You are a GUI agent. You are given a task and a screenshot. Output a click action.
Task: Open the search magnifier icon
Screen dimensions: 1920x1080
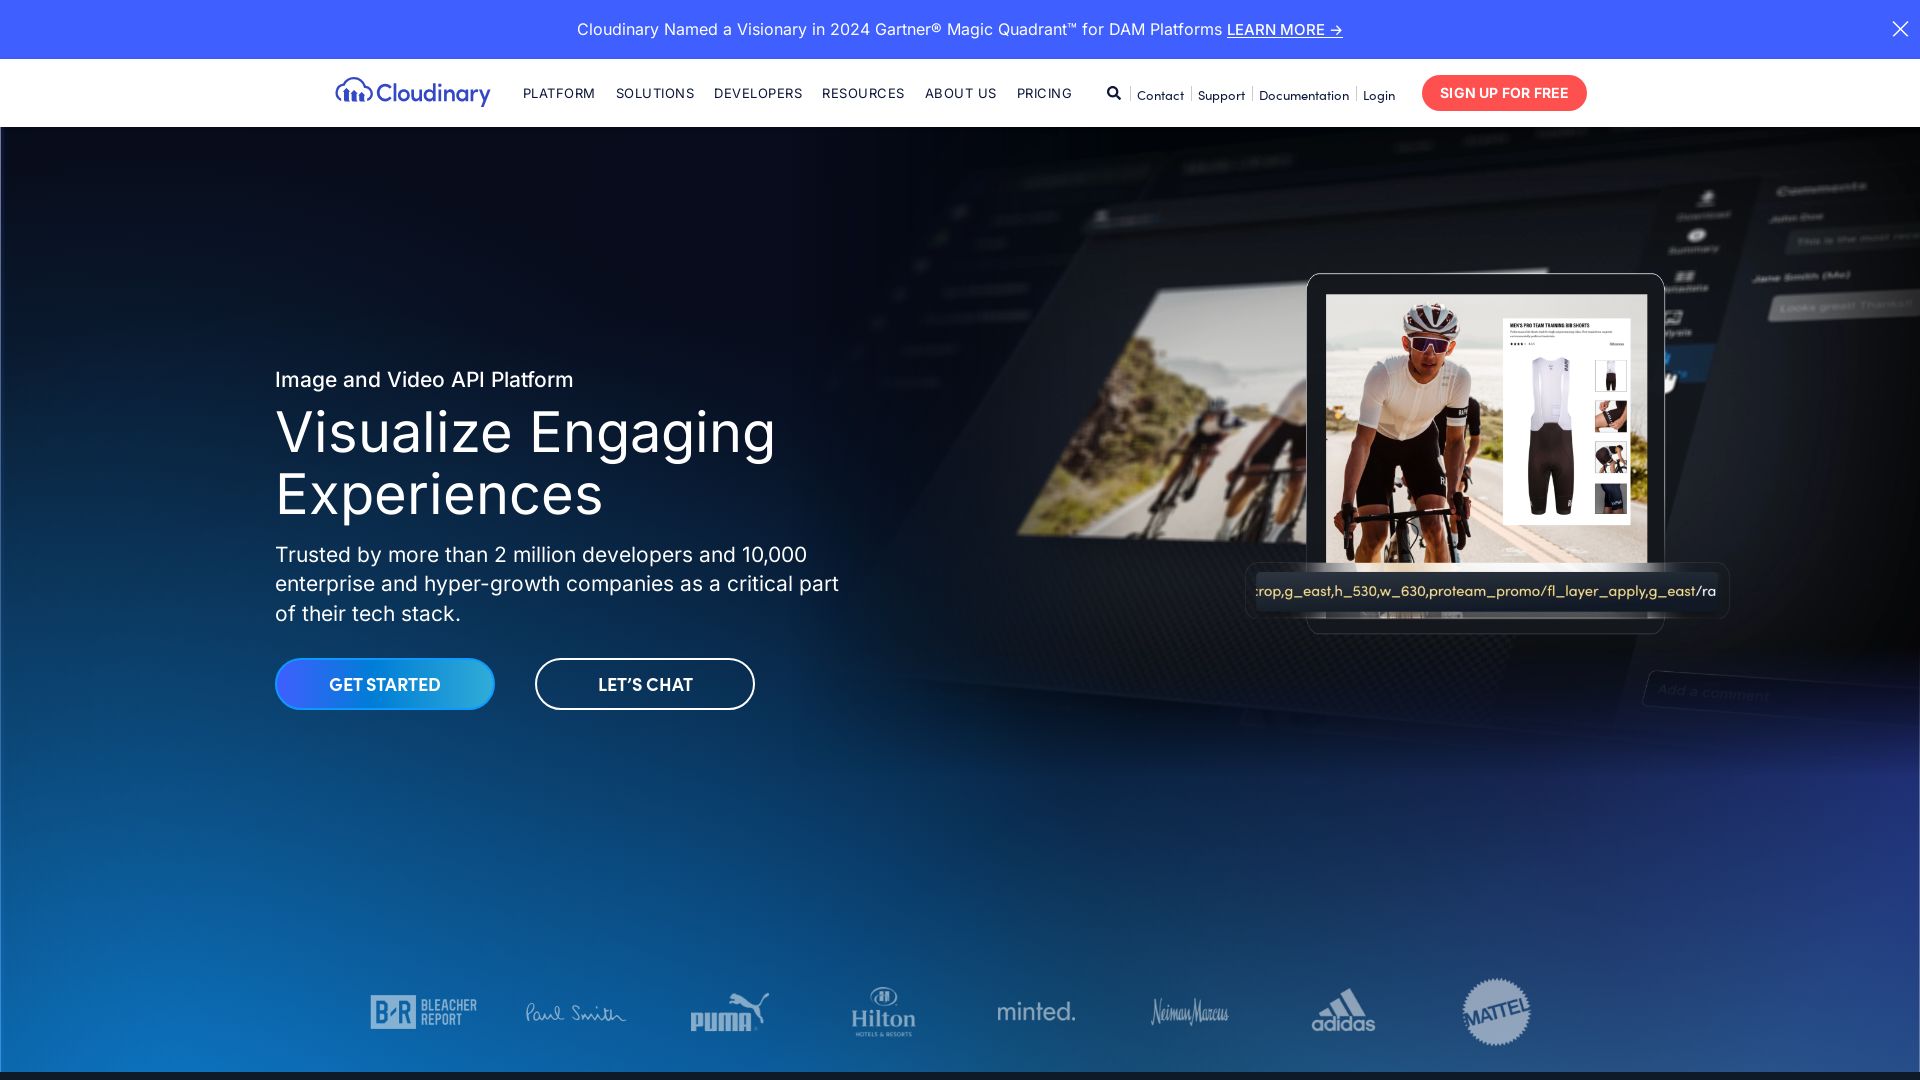click(1113, 93)
